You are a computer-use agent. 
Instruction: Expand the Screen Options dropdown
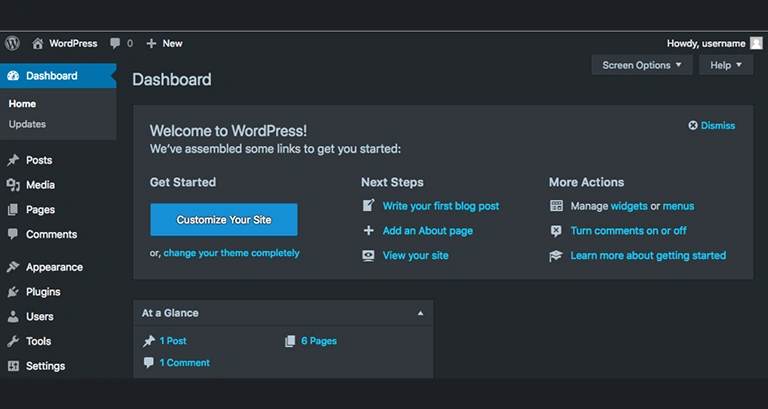click(x=641, y=65)
